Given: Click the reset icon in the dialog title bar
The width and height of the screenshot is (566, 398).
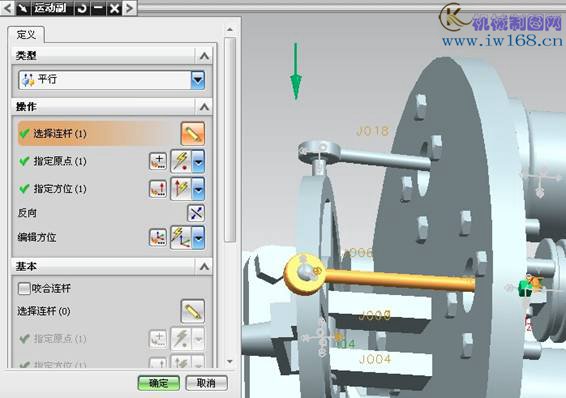Looking at the screenshot, I should [x=82, y=8].
